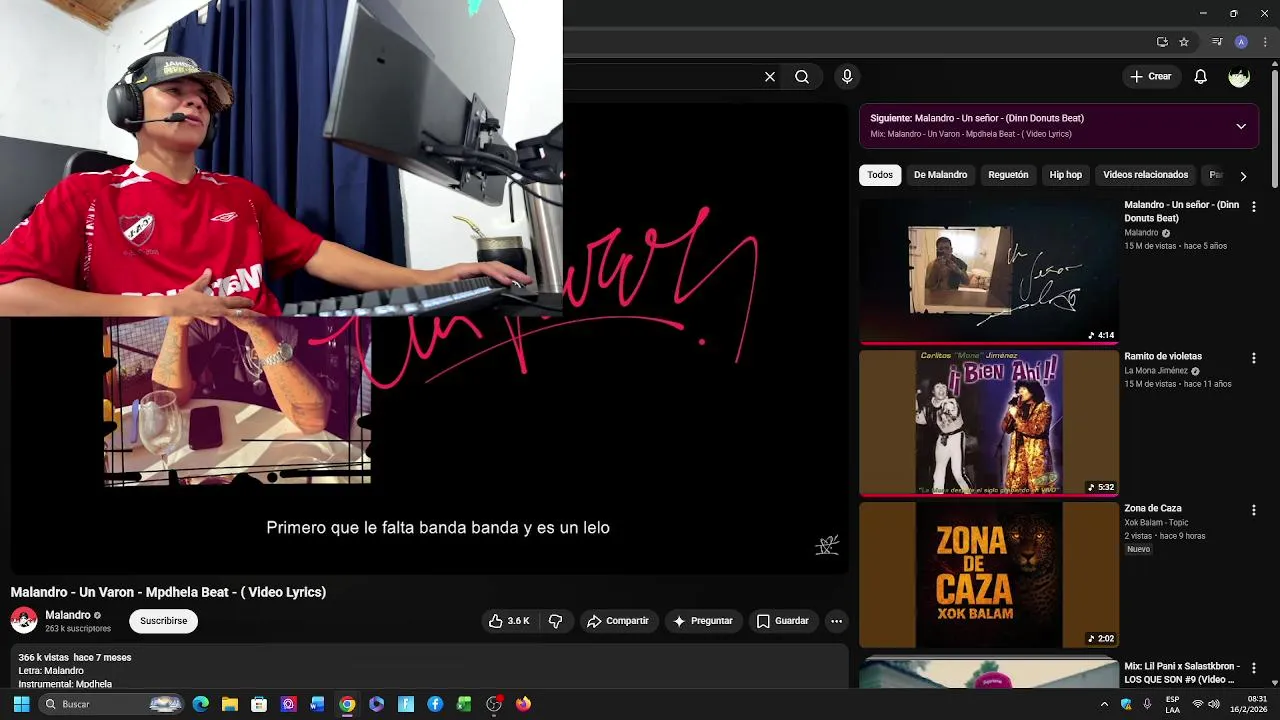Image resolution: width=1280 pixels, height=720 pixels.
Task: Select the Hip hop filter chip
Action: [x=1065, y=175]
